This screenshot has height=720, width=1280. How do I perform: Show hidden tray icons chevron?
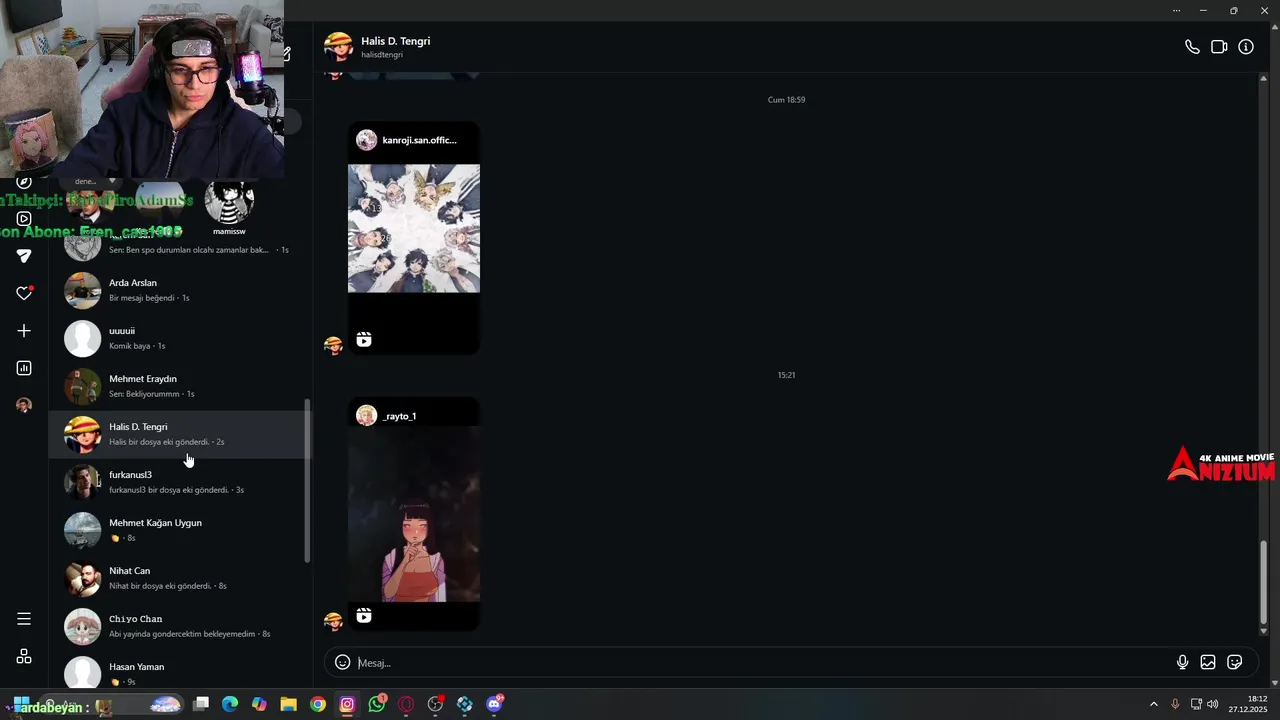pyautogui.click(x=1153, y=704)
